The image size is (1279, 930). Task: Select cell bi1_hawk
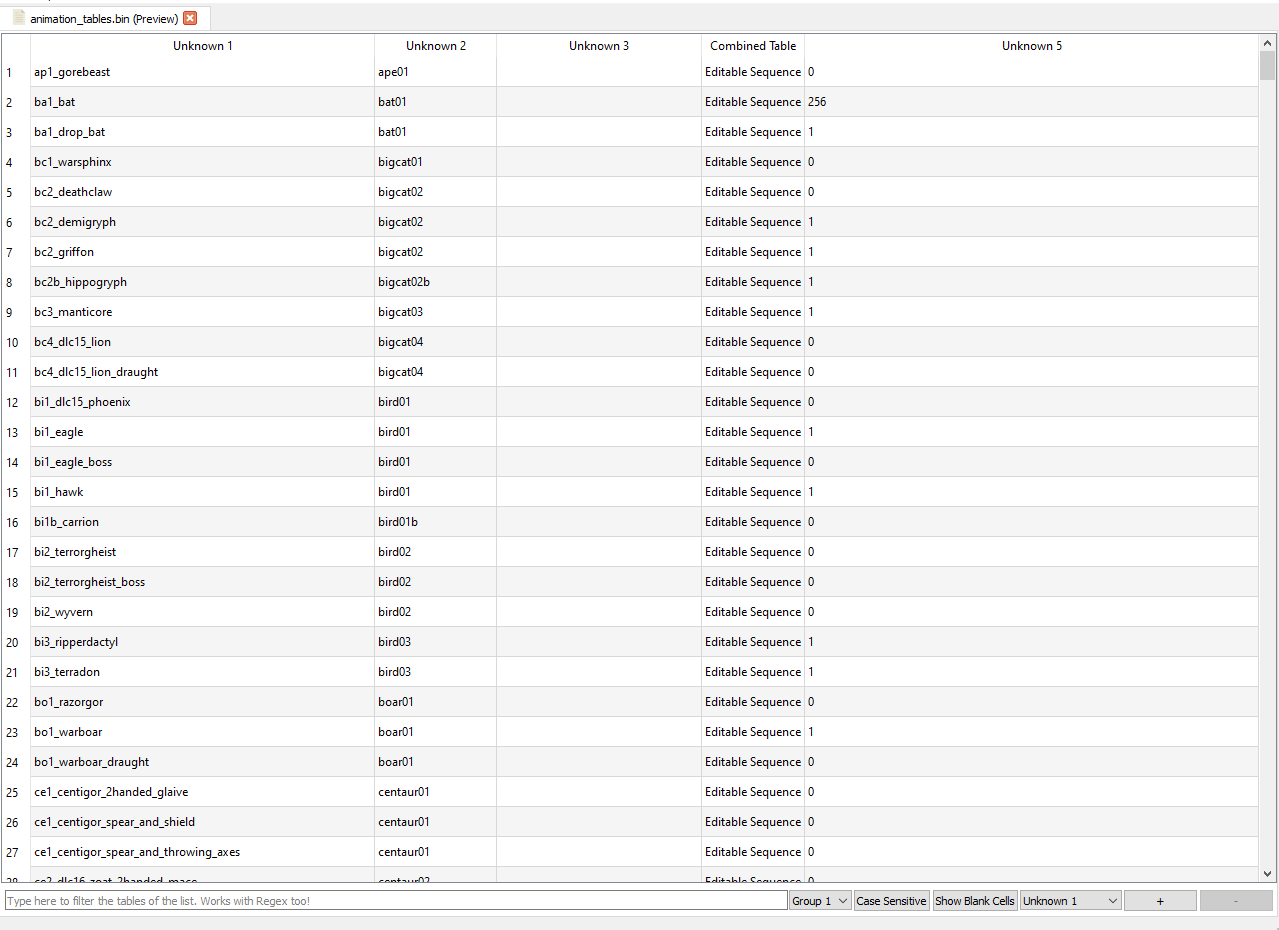click(x=203, y=492)
